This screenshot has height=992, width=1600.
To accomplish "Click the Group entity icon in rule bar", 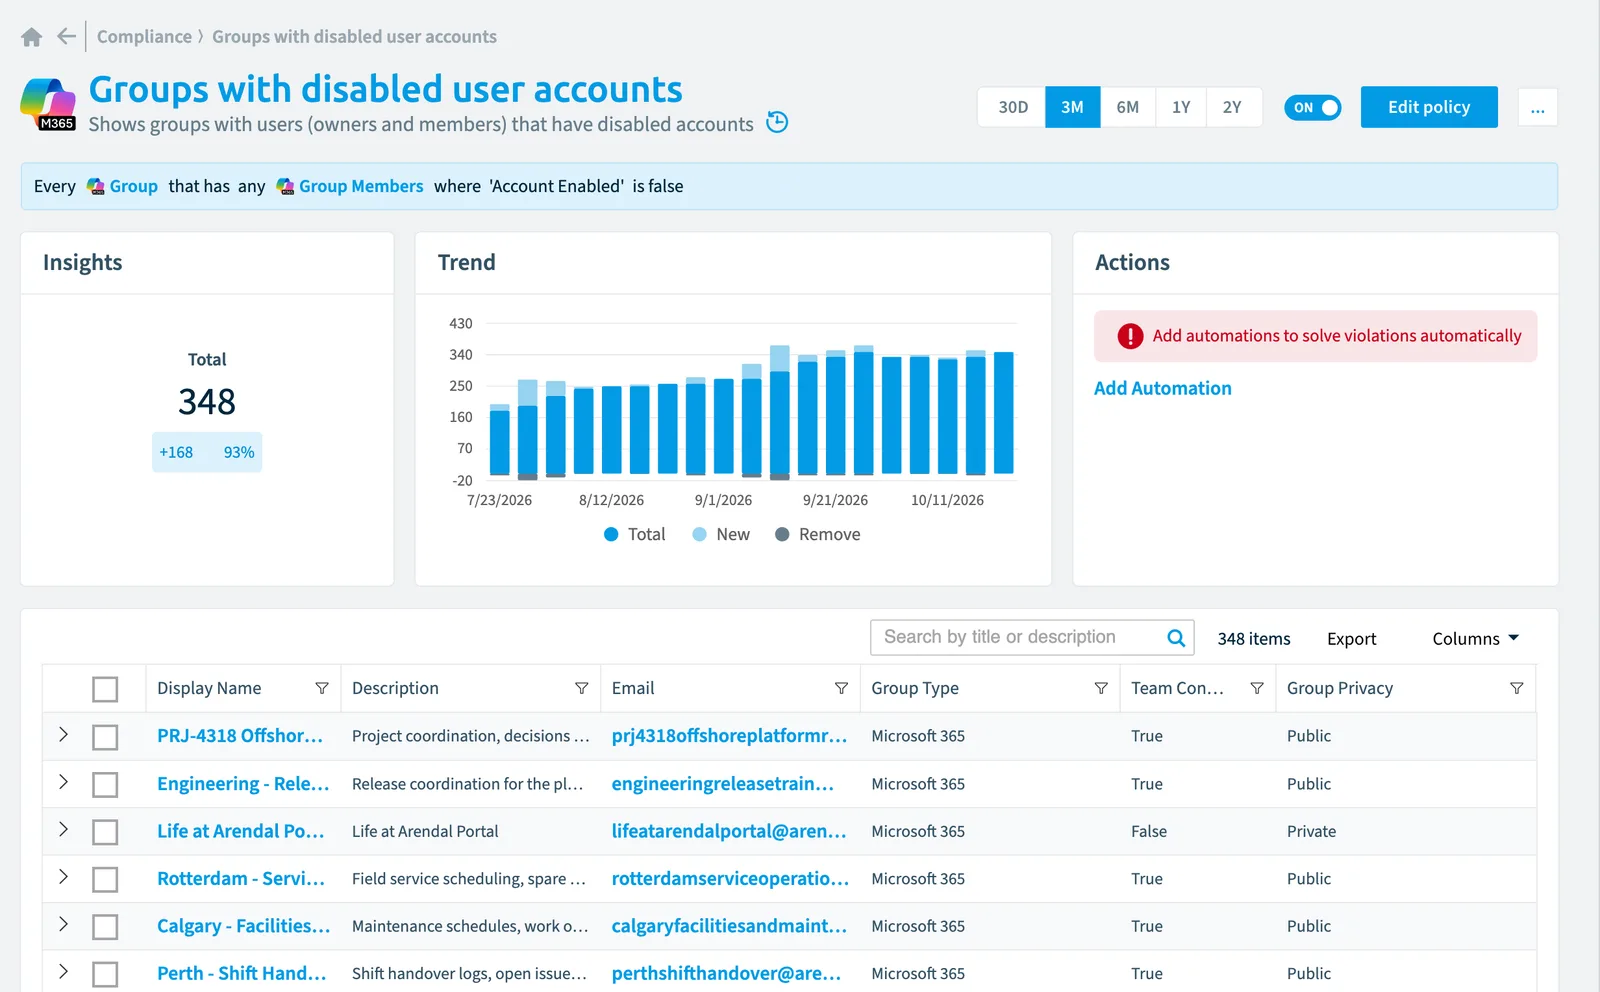I will 96,186.
